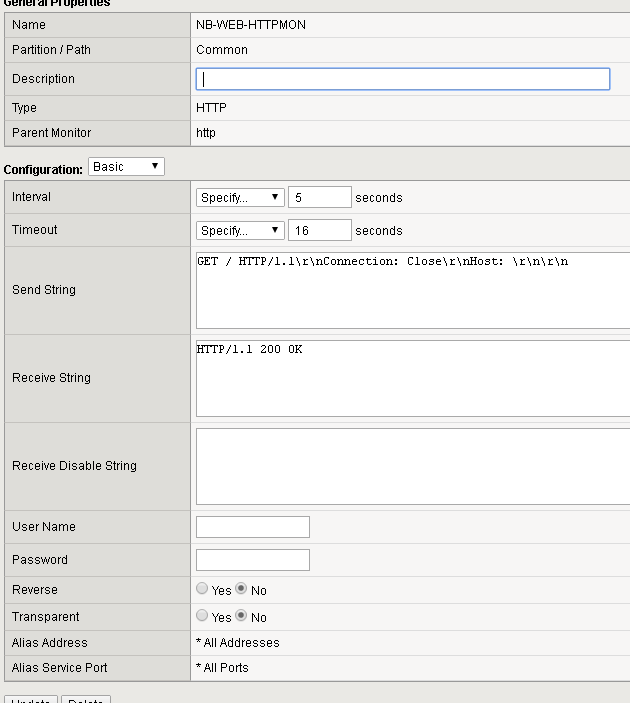This screenshot has width=630, height=703.
Task: Enable Transparent by choosing Yes
Action: click(x=203, y=616)
